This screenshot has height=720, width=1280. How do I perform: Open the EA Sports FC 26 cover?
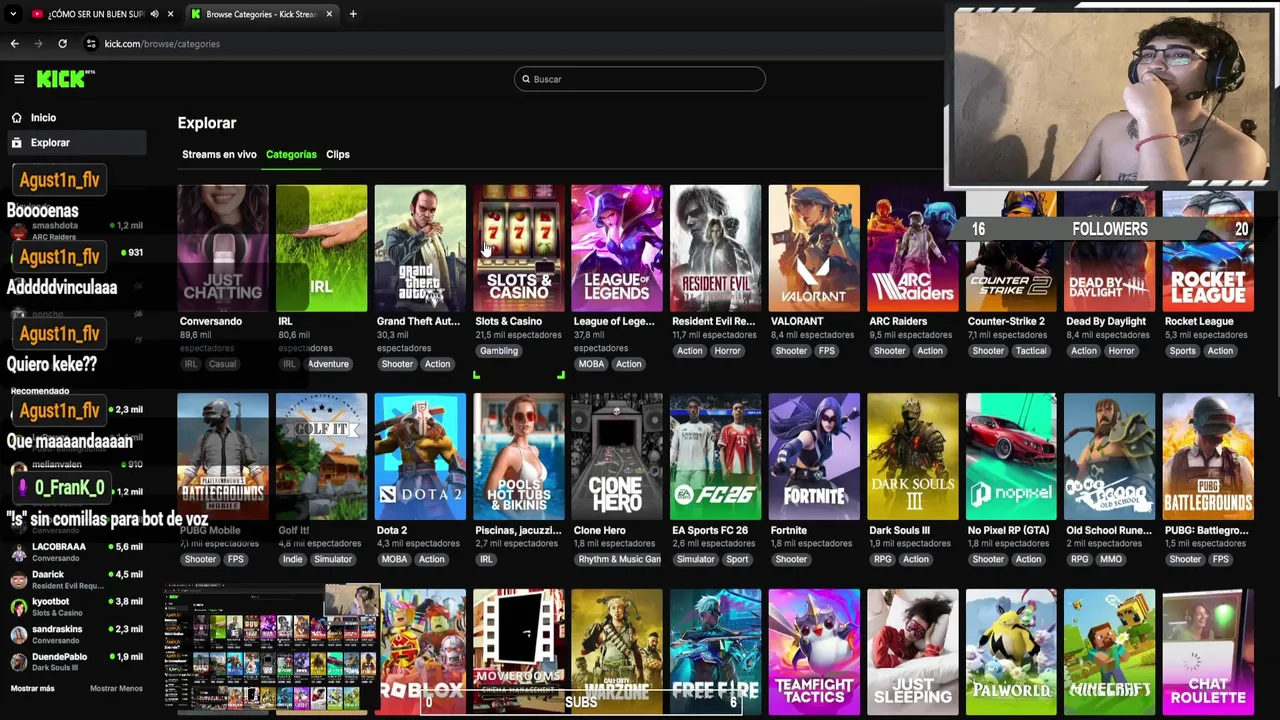715,456
